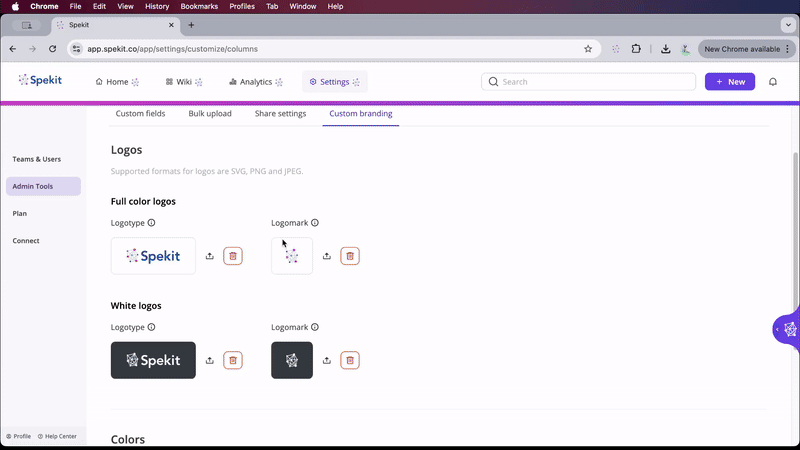The width and height of the screenshot is (800, 450).
Task: Click the Spekit logo in header
Action: (40, 80)
